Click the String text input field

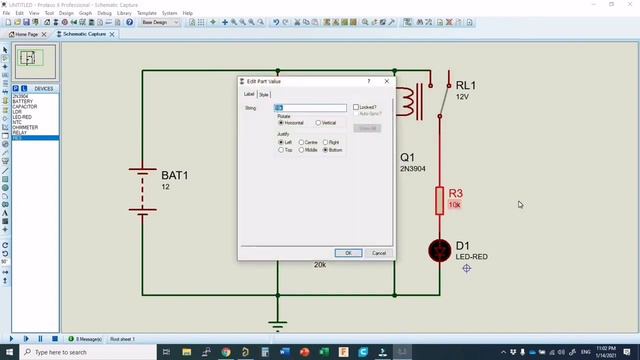coord(310,108)
